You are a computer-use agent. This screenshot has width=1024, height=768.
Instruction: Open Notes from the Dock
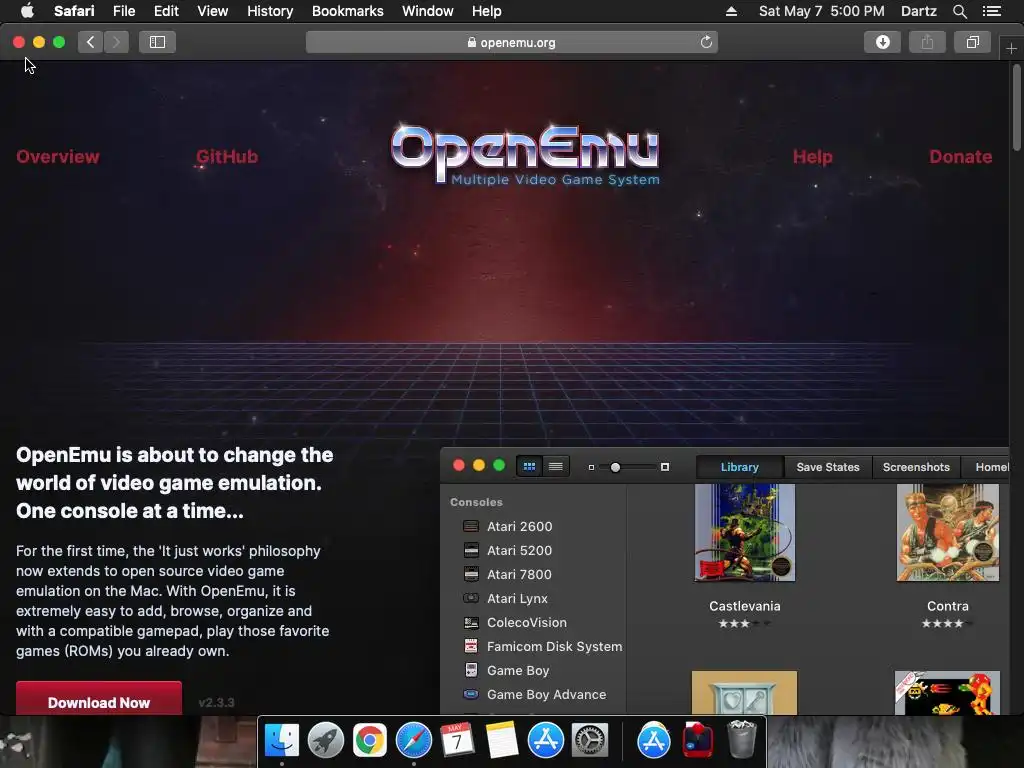502,740
